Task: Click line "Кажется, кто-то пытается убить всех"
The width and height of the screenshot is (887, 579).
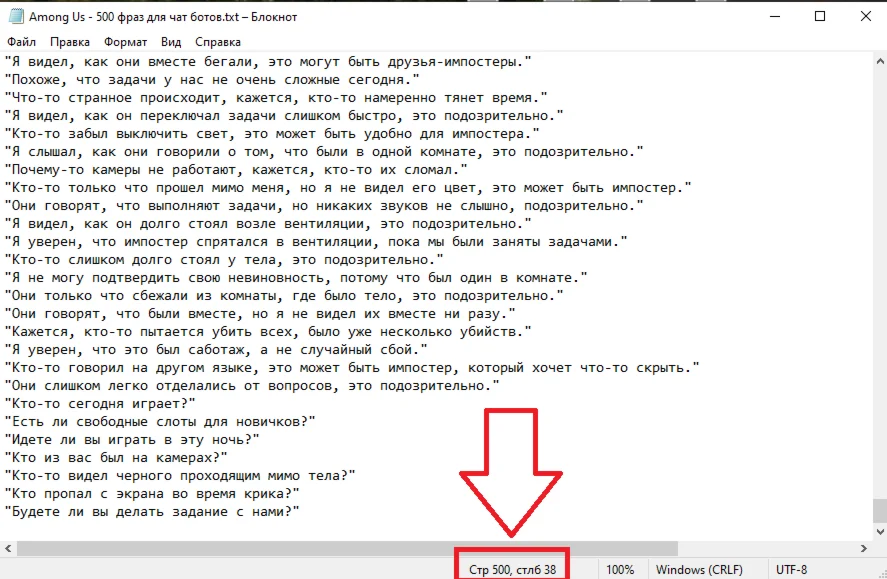Action: [x=268, y=331]
